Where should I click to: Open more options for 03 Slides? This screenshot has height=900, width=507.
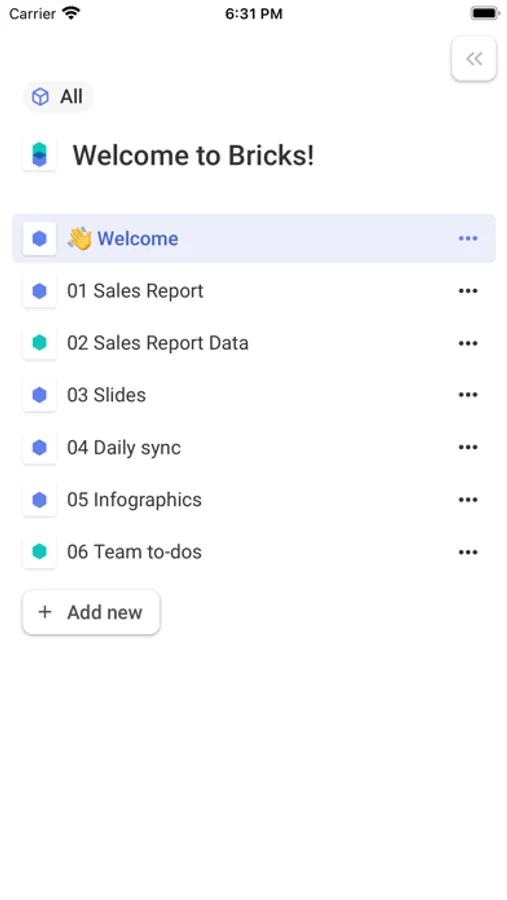[468, 395]
